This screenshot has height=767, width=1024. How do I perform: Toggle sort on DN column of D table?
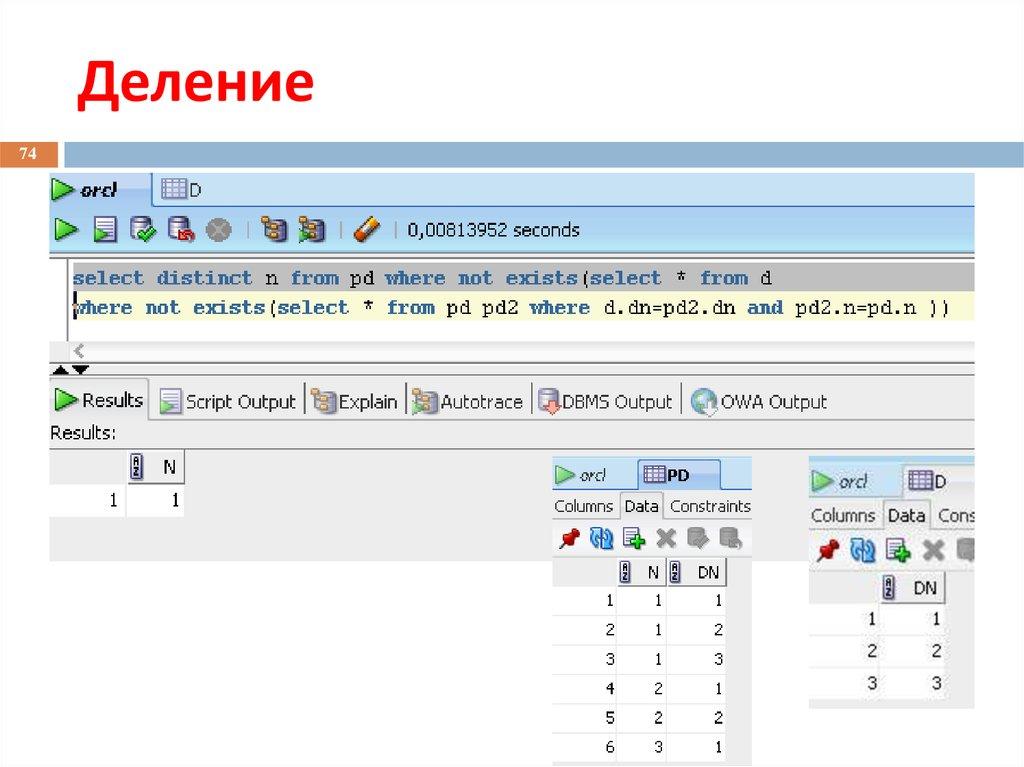click(913, 588)
